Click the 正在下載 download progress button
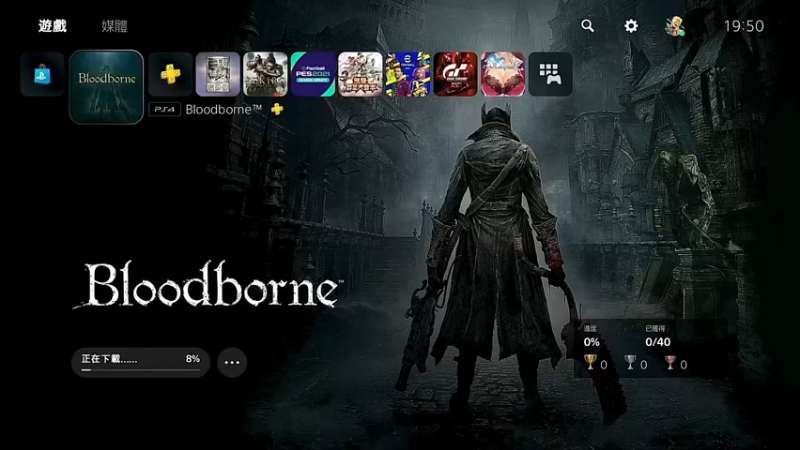800x450 pixels. 141,362
